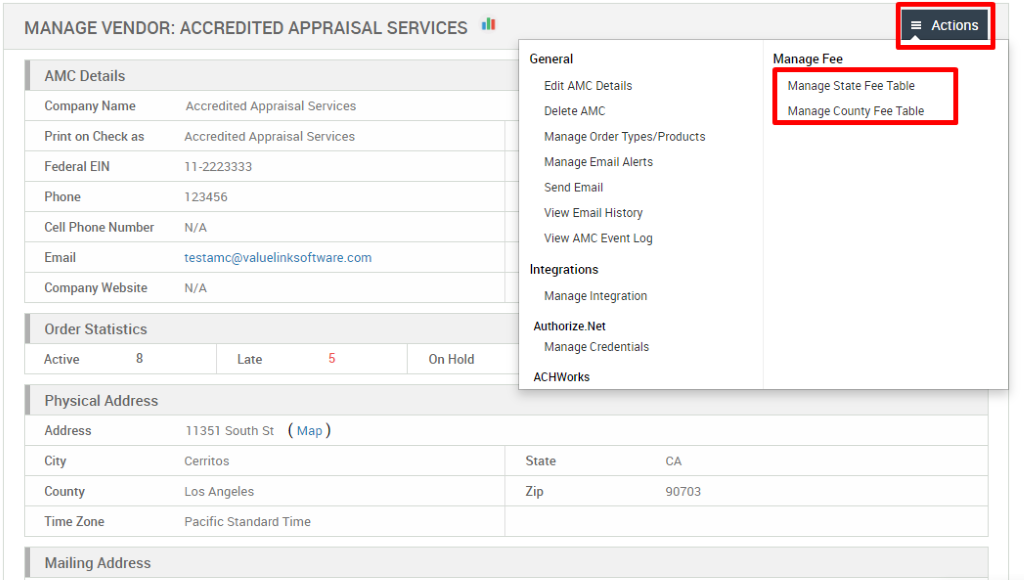Click the State value CA
Viewport: 1024px width, 580px height.
673,461
